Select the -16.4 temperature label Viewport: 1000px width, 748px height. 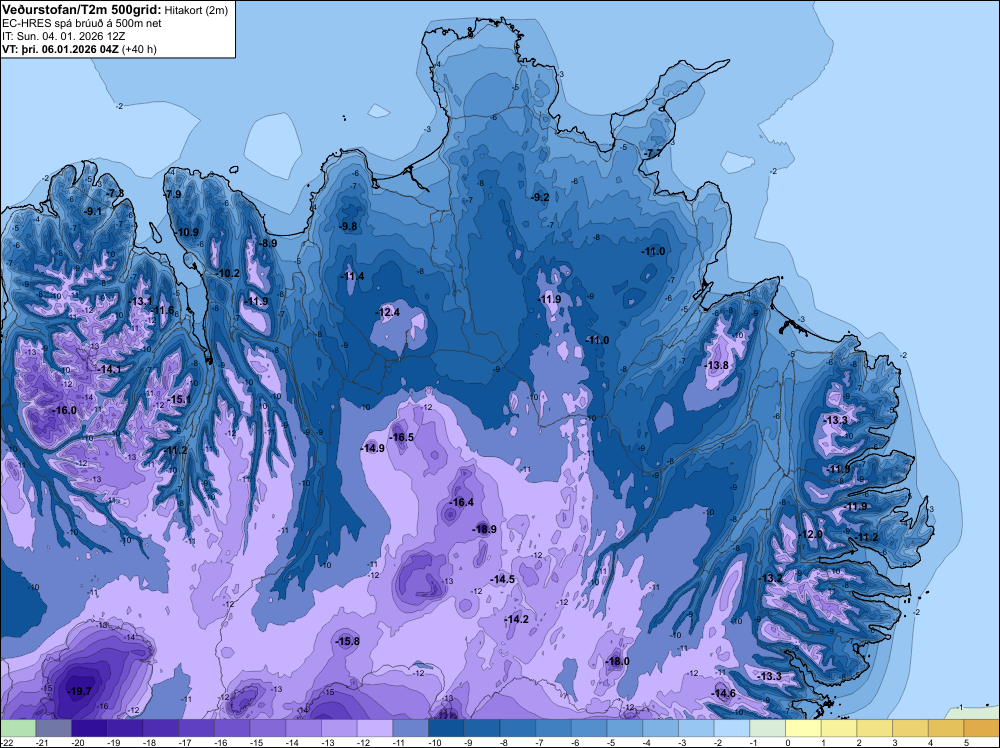[461, 502]
